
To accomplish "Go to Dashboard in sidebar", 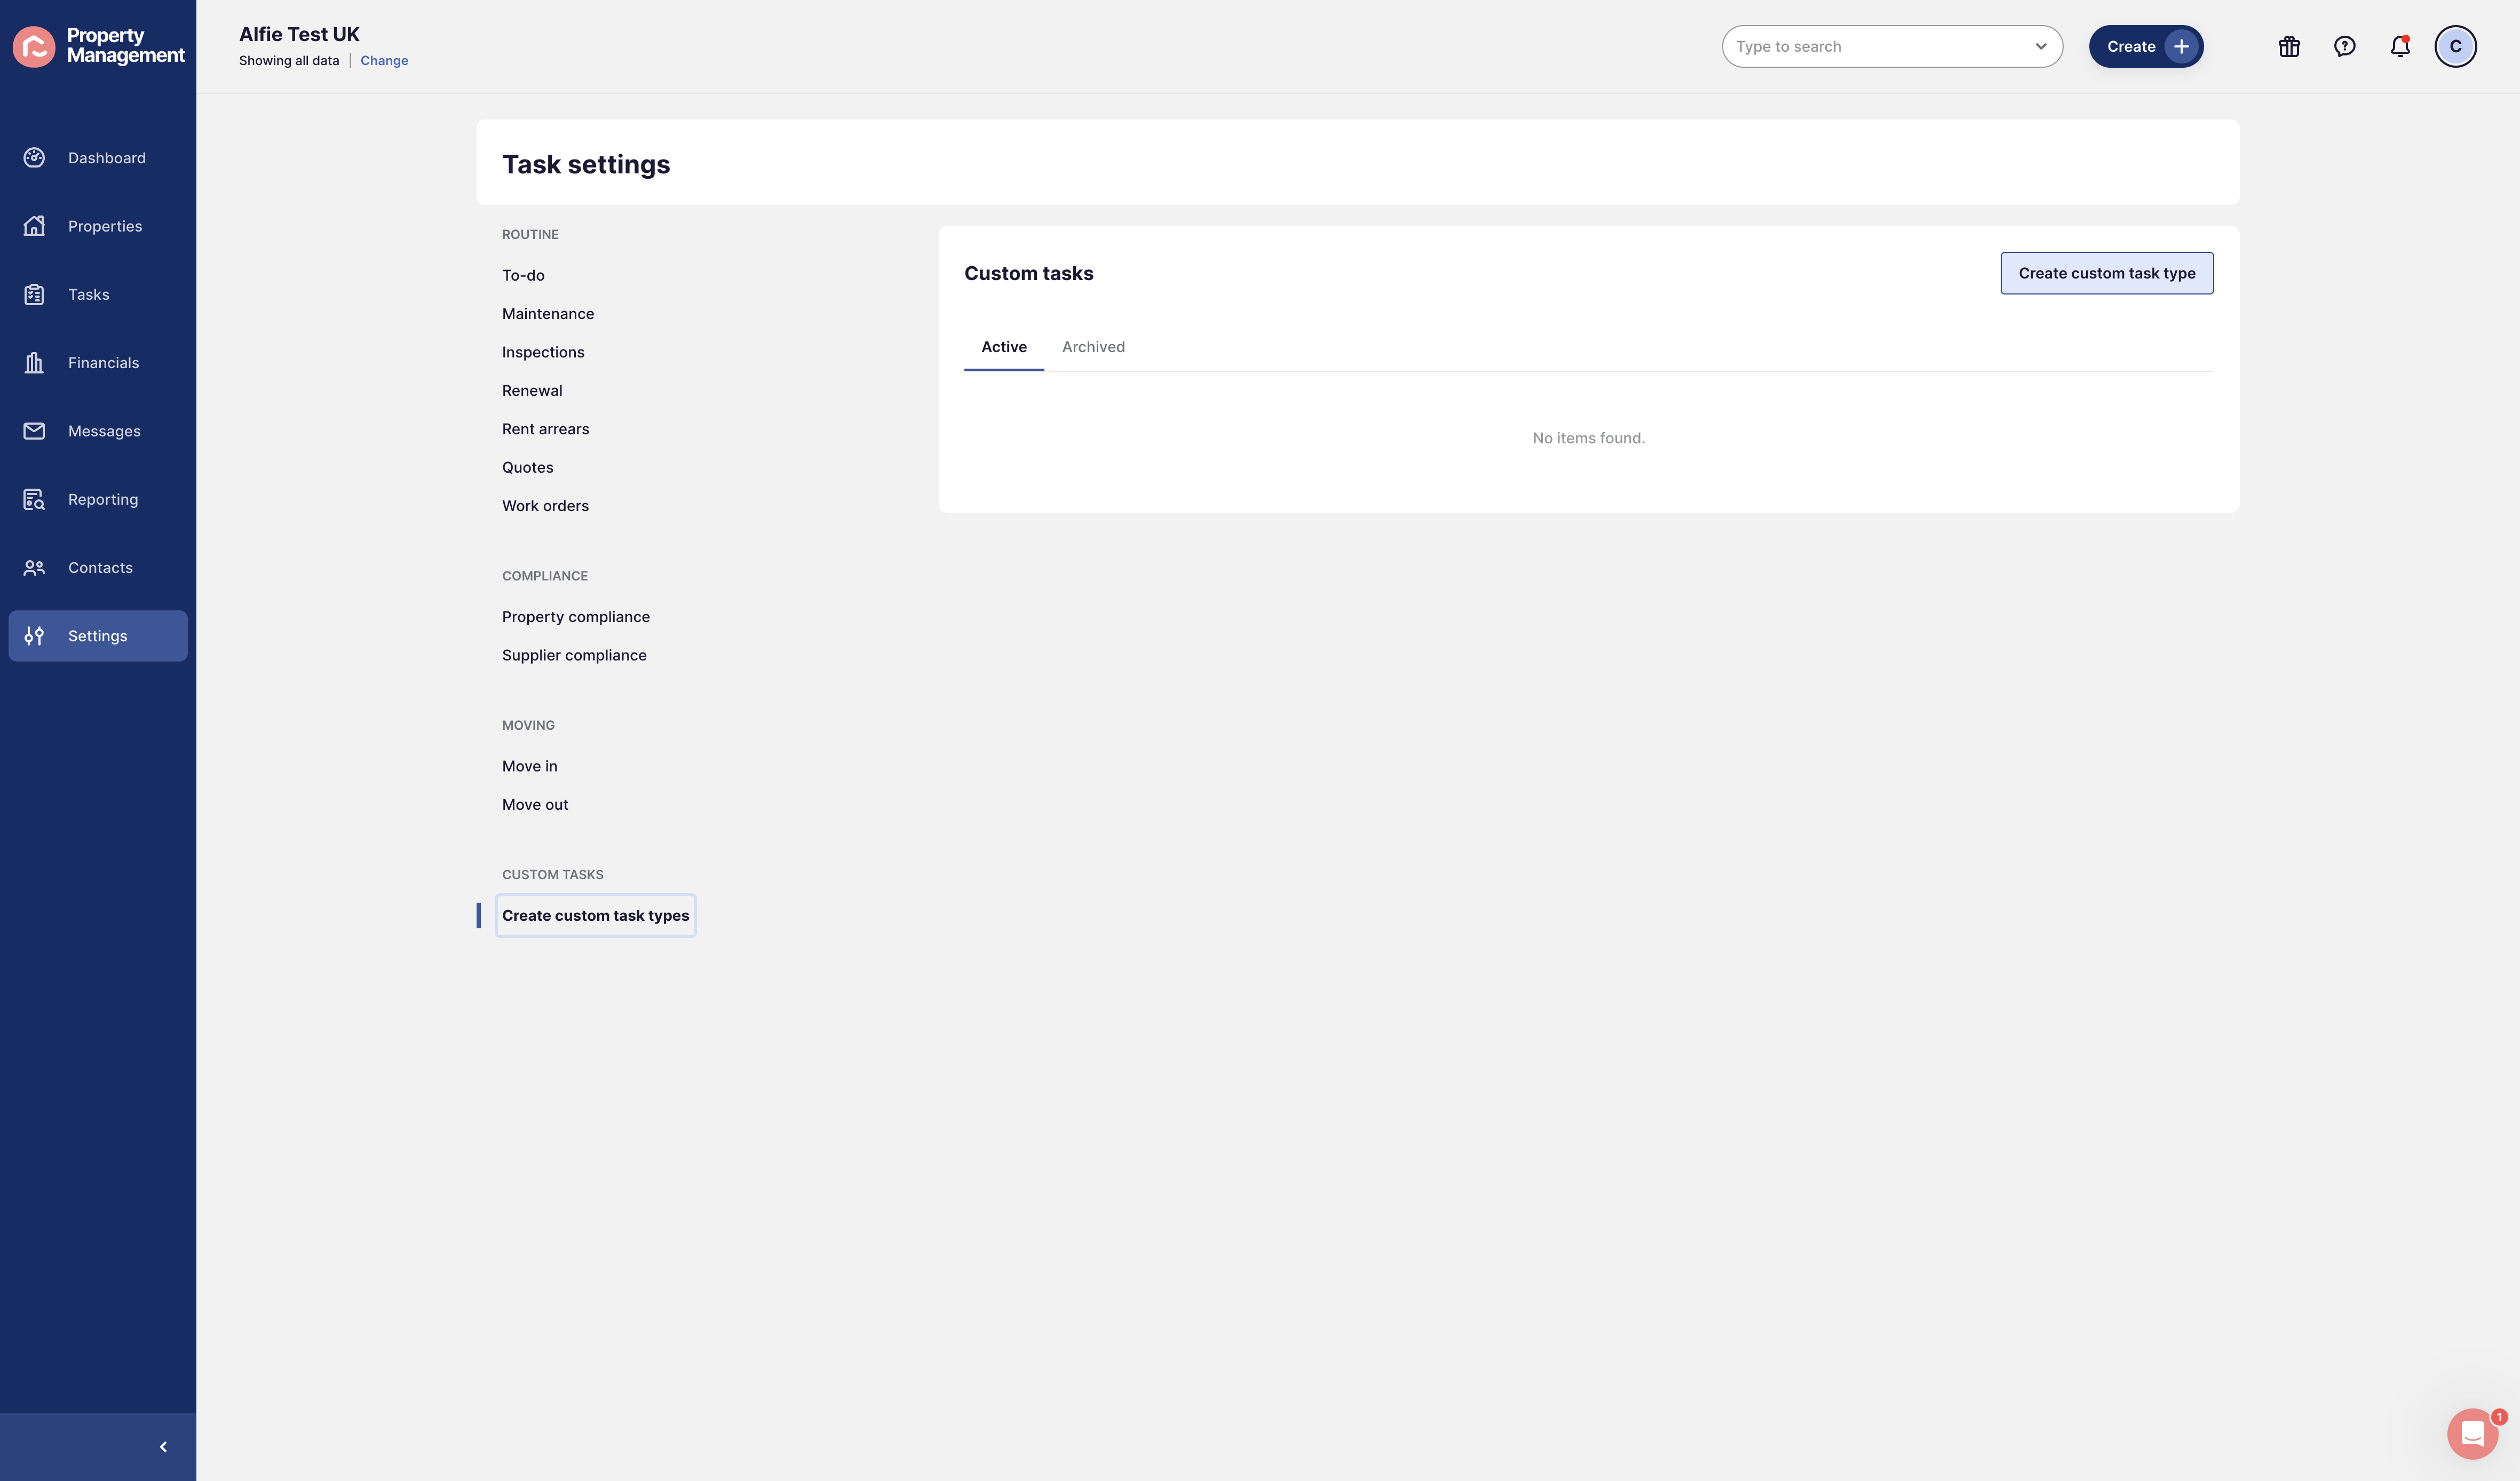I will pyautogui.click(x=98, y=158).
